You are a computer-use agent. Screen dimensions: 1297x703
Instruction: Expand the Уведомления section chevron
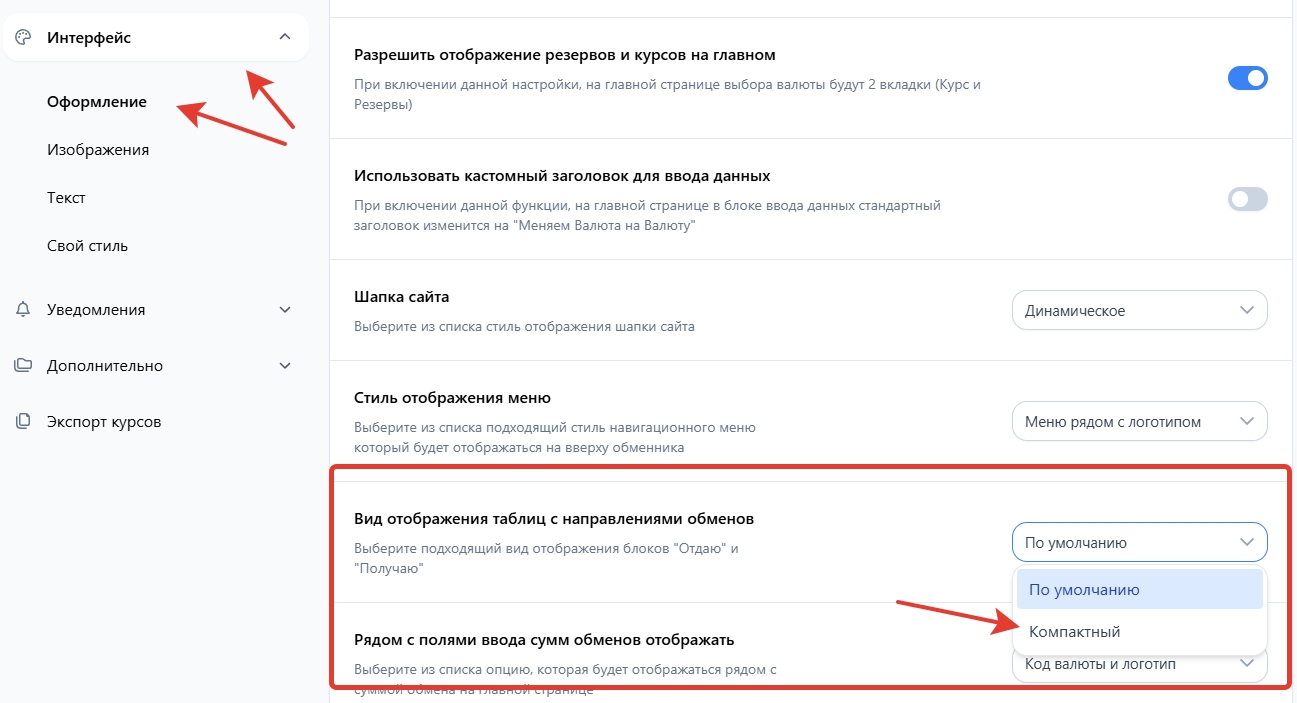(x=285, y=310)
